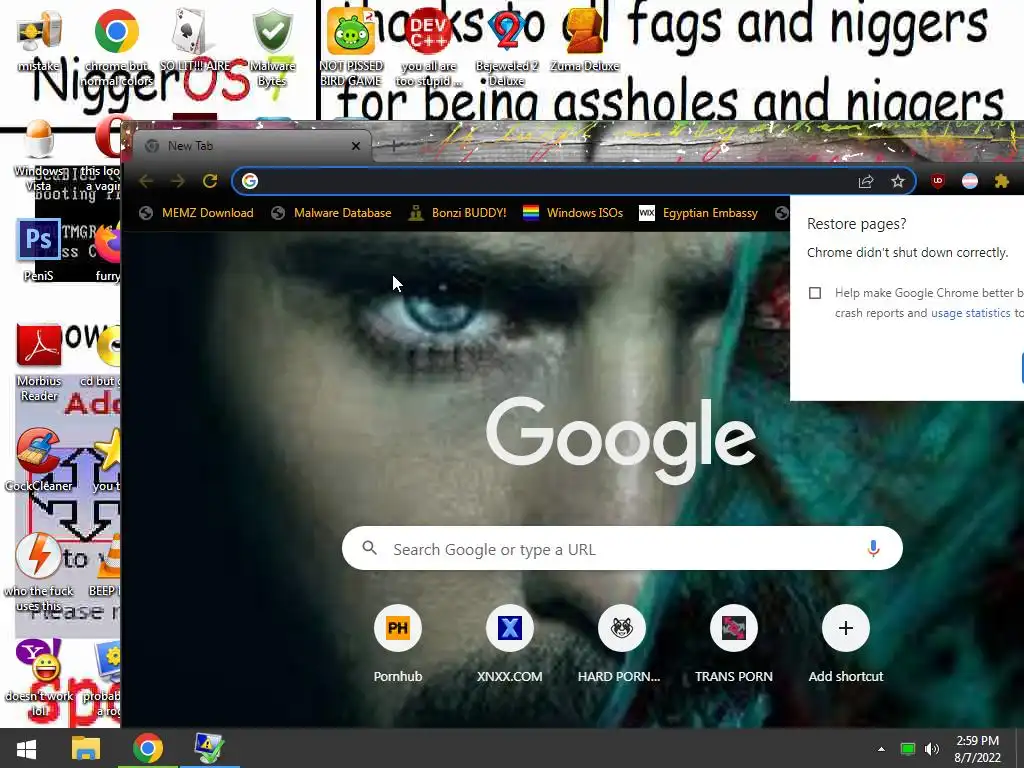1024x768 pixels.
Task: Open the Egyptian Embassy bookmark
Action: coord(699,213)
